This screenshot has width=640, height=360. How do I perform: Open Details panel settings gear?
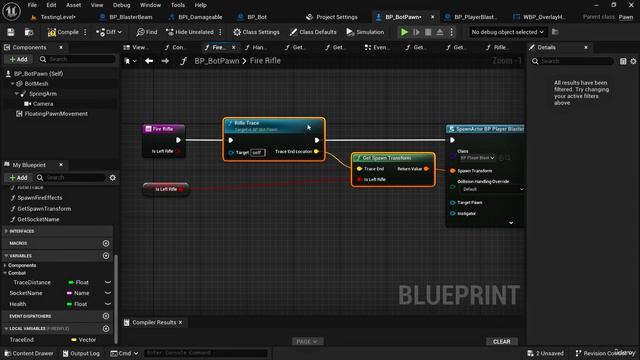[633, 61]
